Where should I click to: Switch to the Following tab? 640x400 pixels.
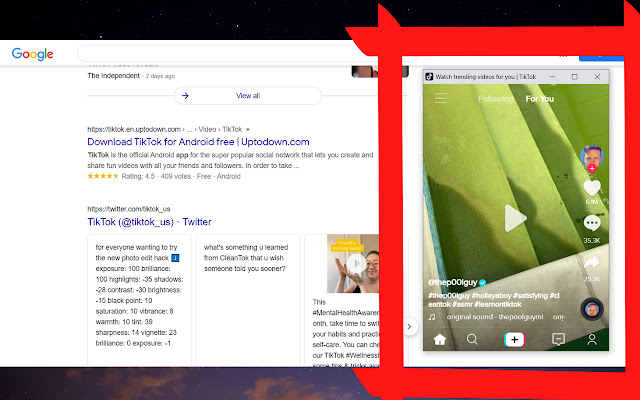point(496,99)
